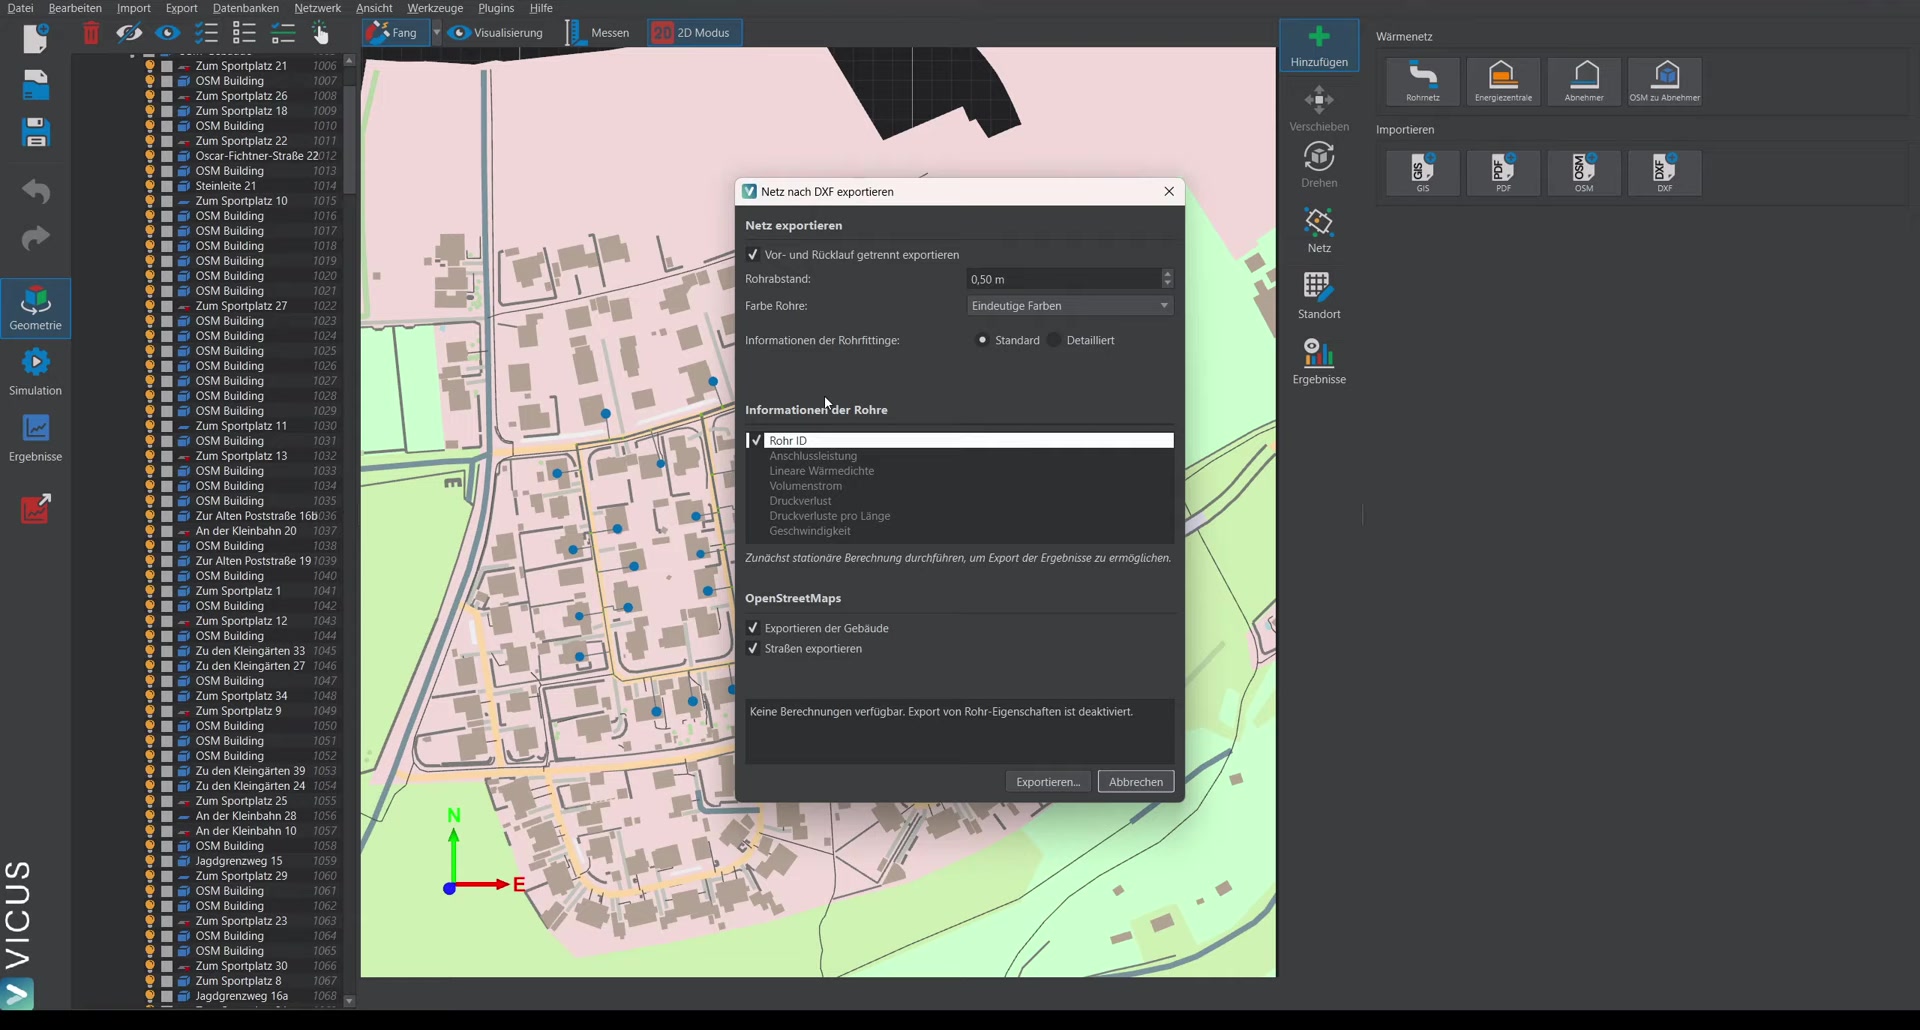Click the Abbrechen button
This screenshot has width=1920, height=1030.
point(1135,782)
